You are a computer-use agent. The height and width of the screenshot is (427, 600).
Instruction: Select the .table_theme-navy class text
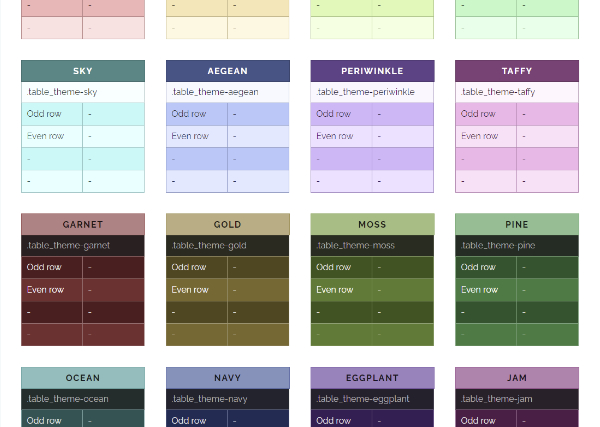coord(209,399)
